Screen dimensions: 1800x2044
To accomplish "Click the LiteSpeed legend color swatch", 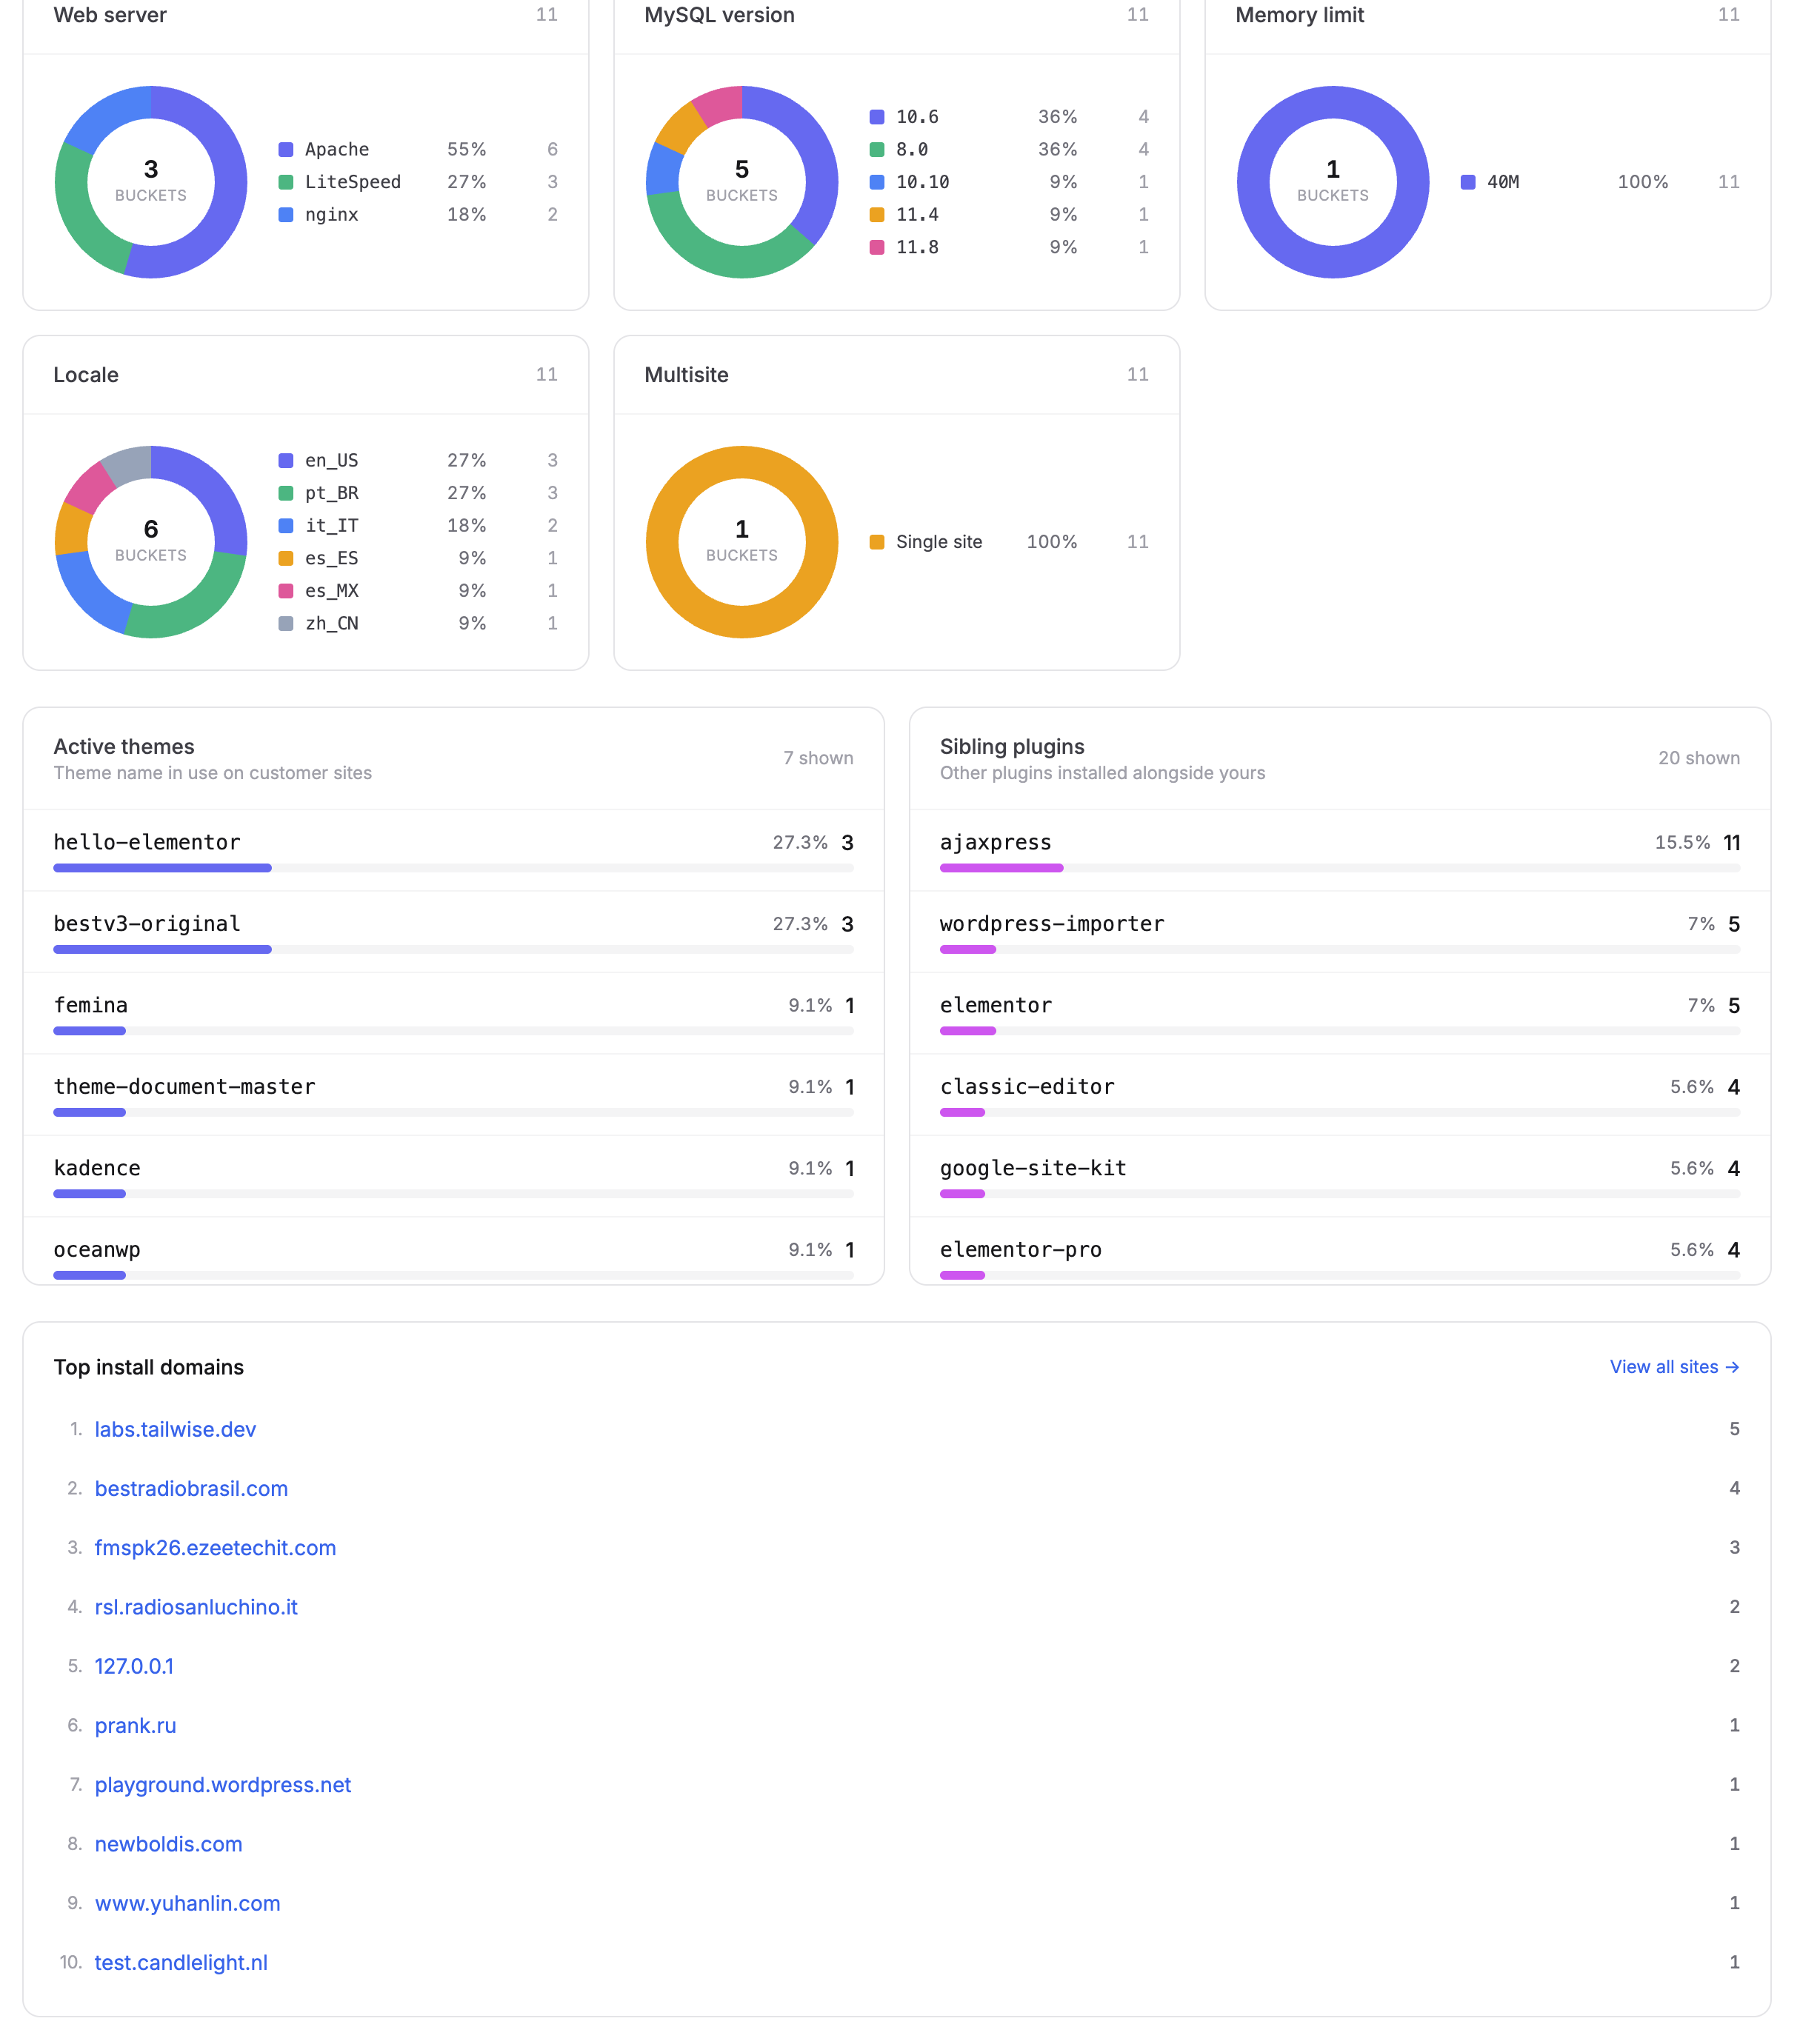I will click(286, 182).
